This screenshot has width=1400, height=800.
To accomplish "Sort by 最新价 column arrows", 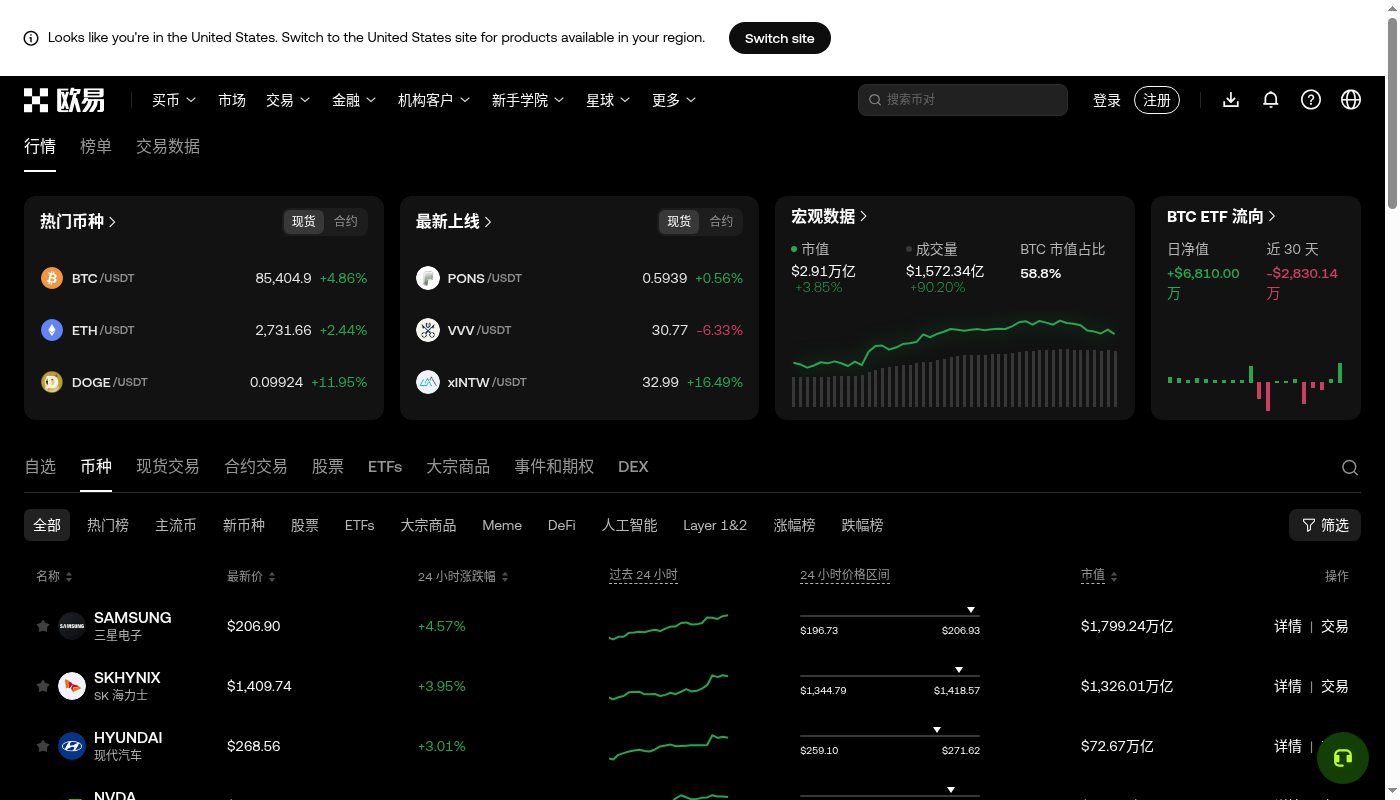I will (272, 577).
